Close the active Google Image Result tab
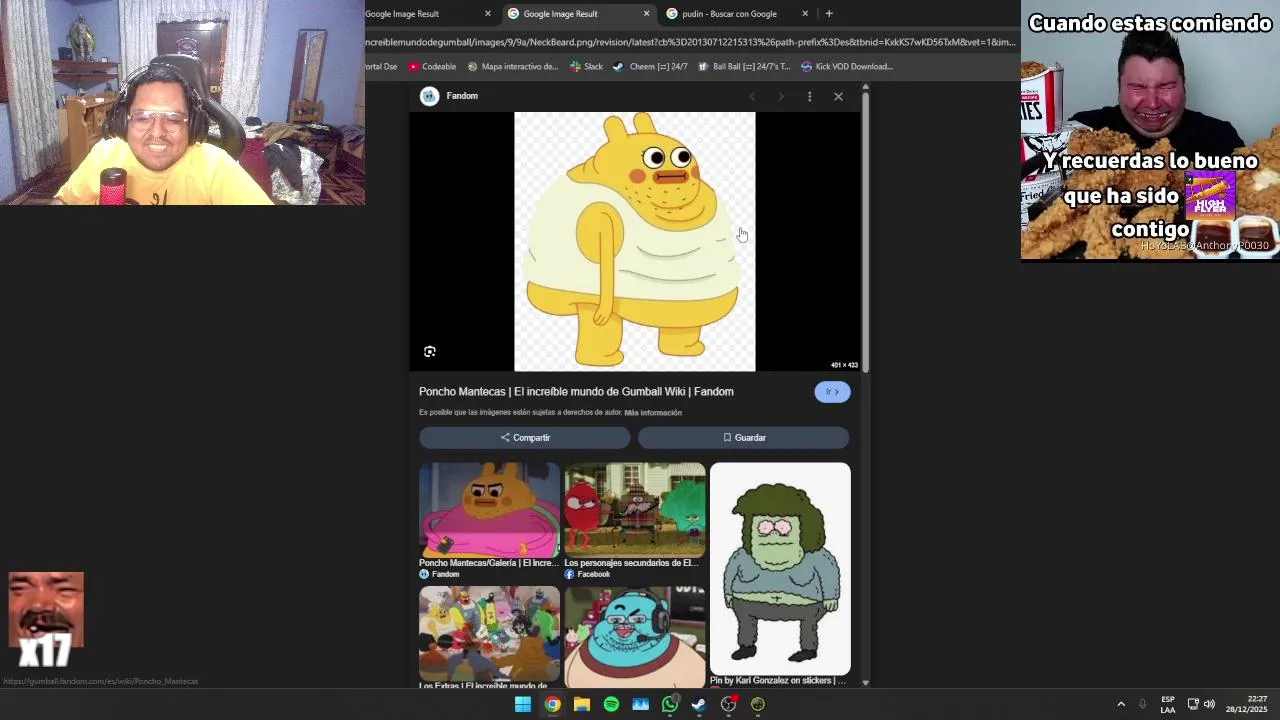The height and width of the screenshot is (720, 1280). coord(646,14)
